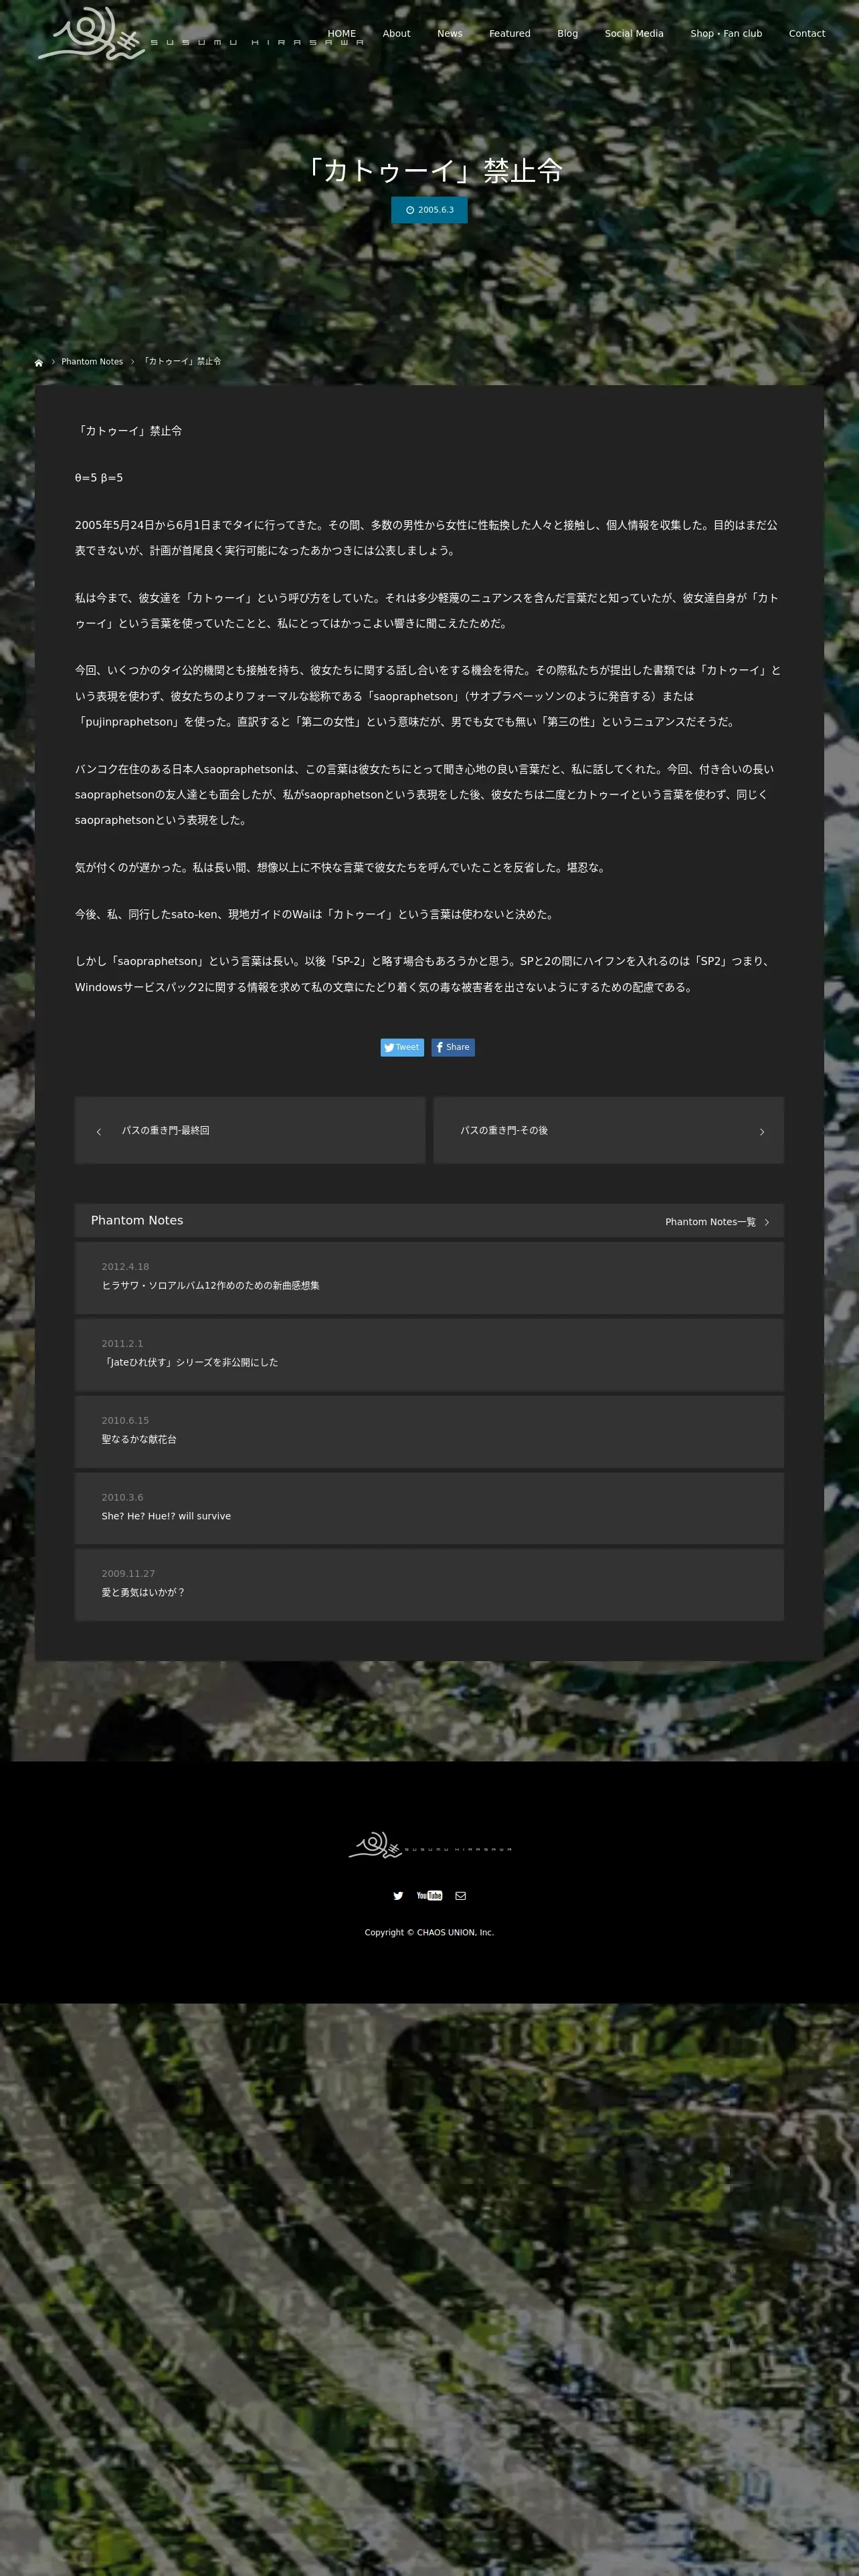The image size is (859, 2576).
Task: Open post She? He? Hue!? will survive
Action: [x=166, y=1516]
